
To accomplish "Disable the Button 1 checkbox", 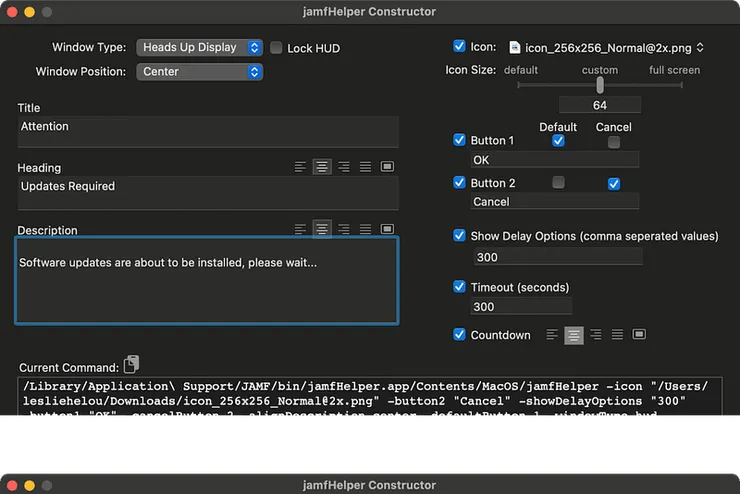I will [x=459, y=140].
